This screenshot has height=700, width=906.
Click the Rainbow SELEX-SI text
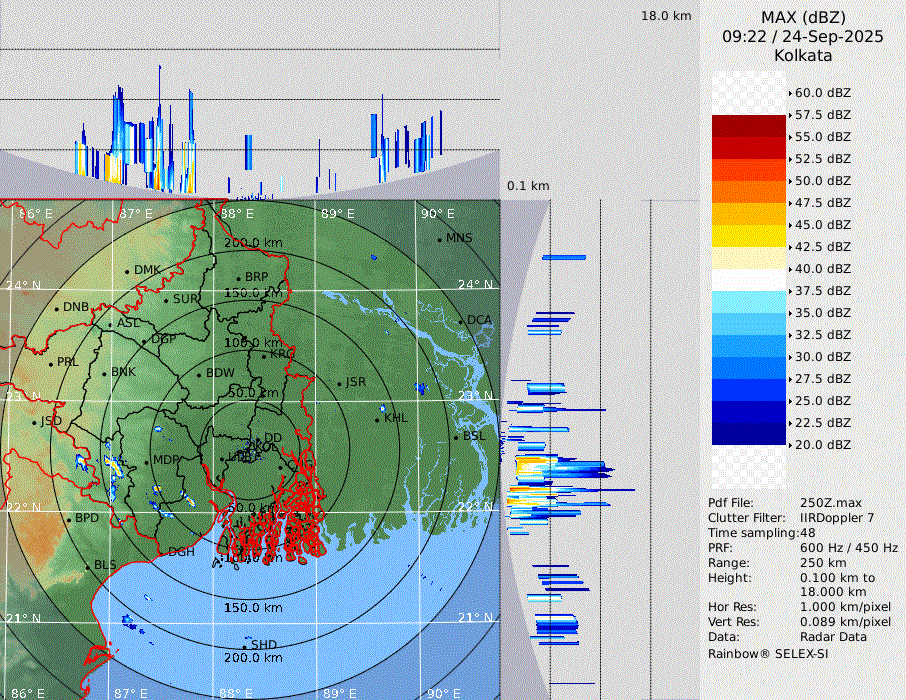768,653
